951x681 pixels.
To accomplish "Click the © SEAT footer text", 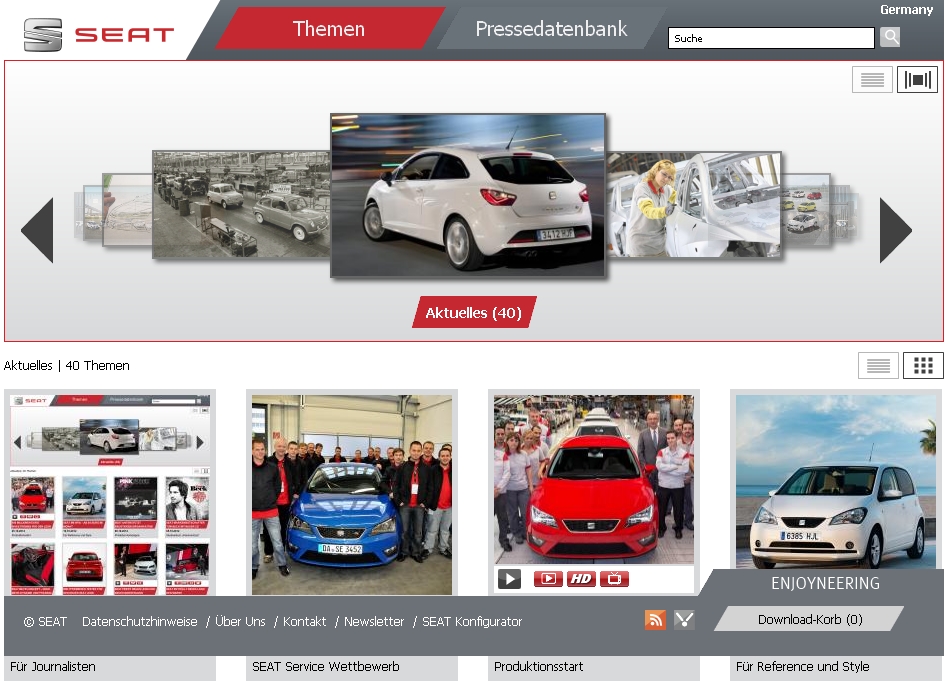I will click(x=45, y=622).
